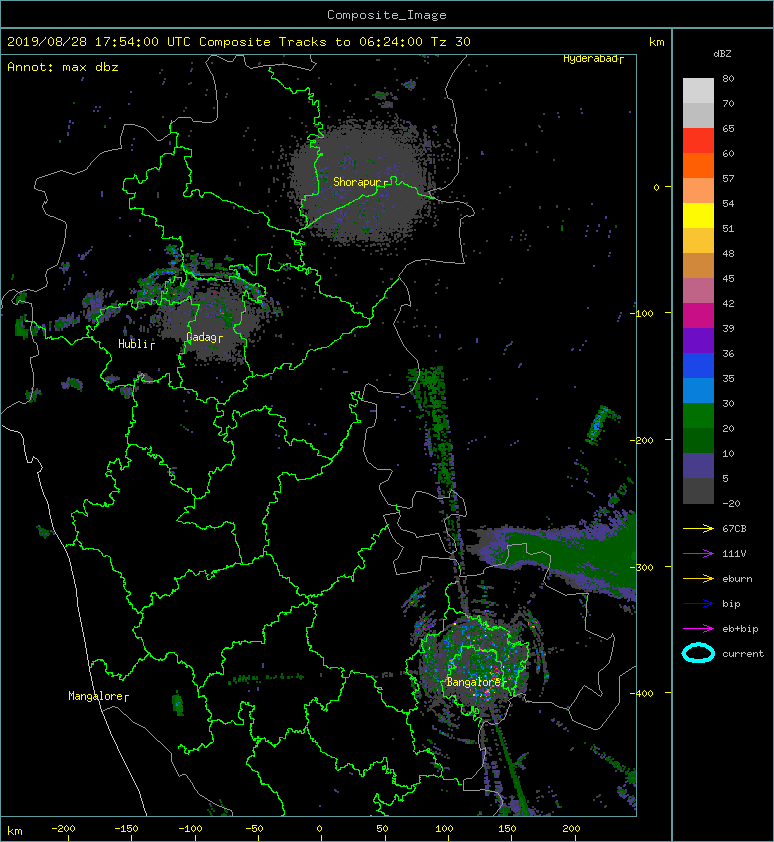Click the yellow 67CB arrow legend symbol

[x=698, y=528]
